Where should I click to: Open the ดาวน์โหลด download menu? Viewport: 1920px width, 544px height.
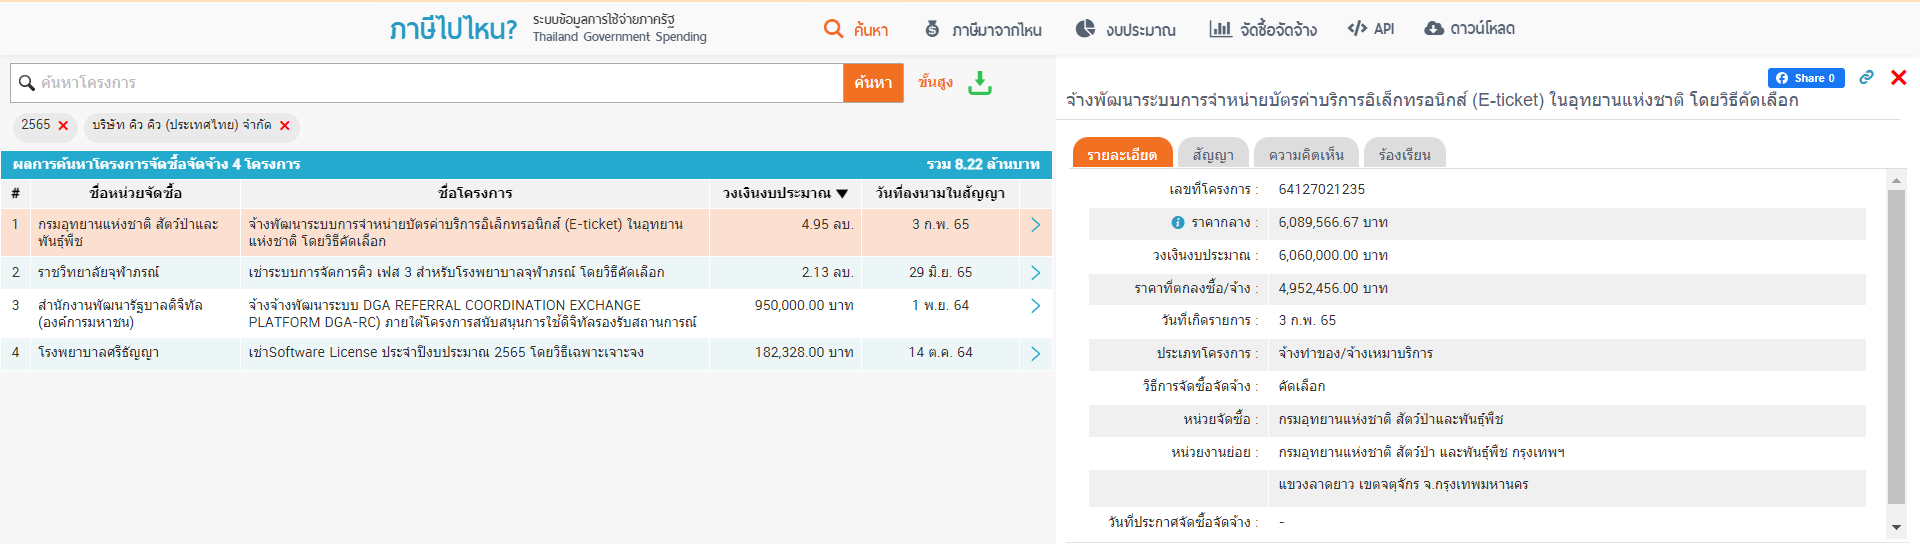click(1469, 29)
